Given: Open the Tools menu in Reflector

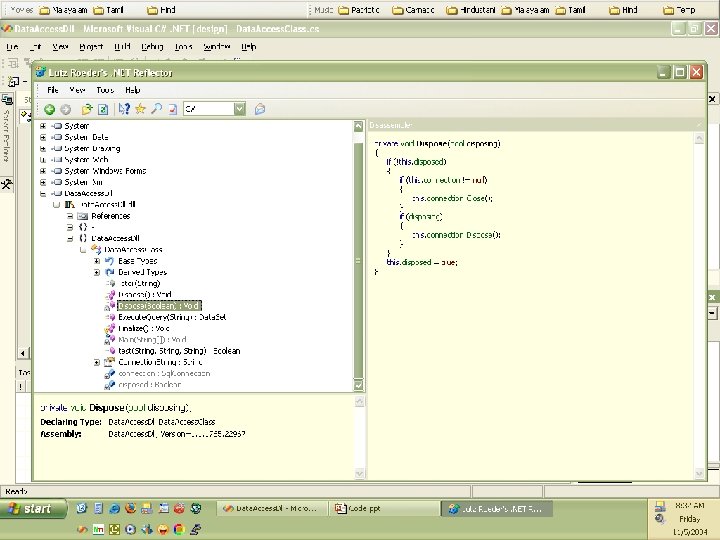Looking at the screenshot, I should point(104,90).
